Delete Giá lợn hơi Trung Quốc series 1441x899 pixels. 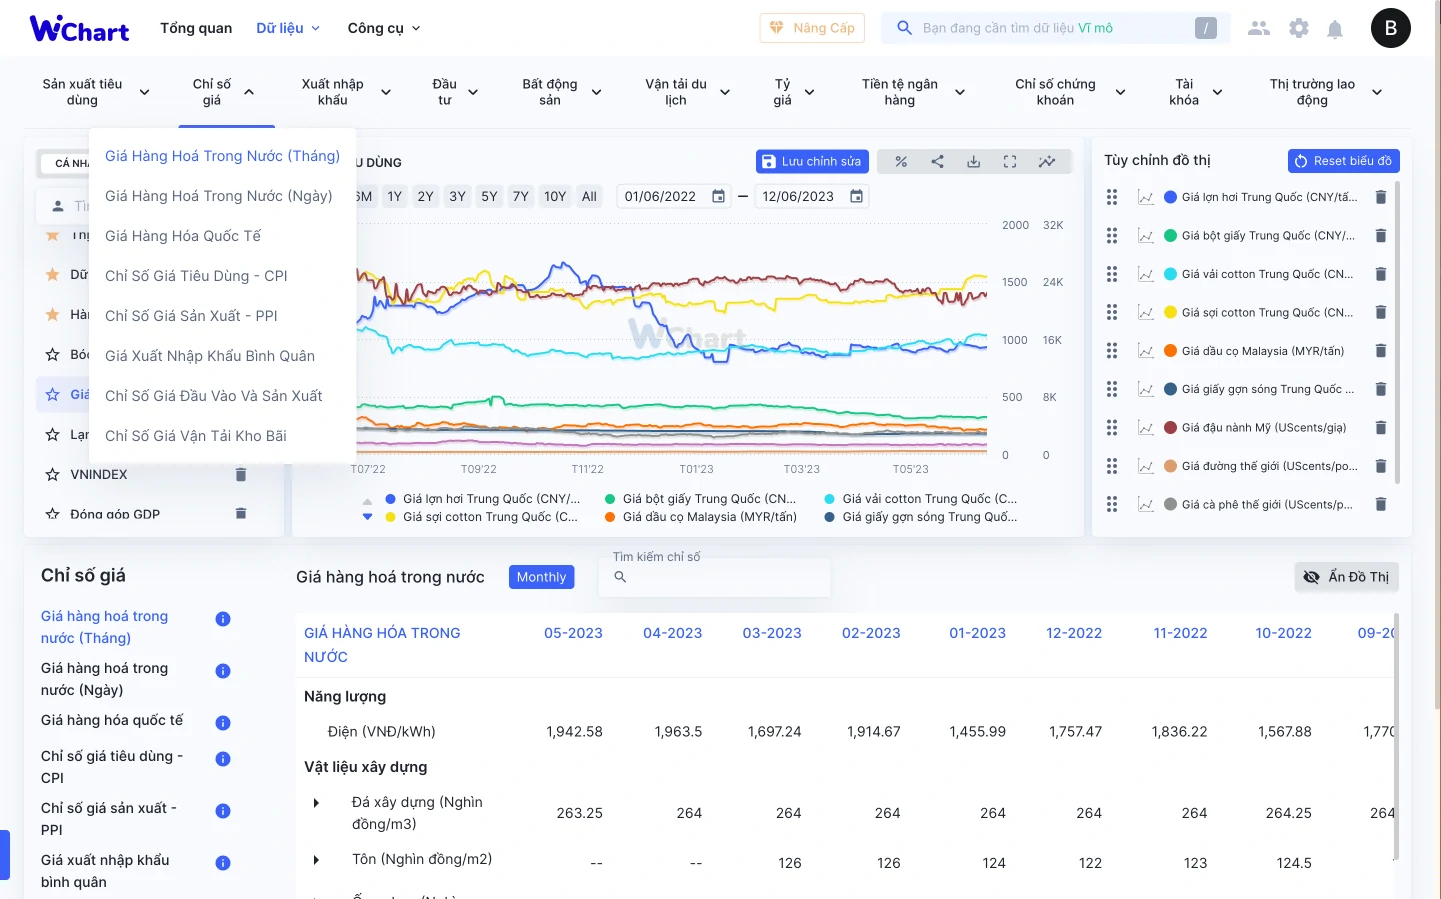pyautogui.click(x=1380, y=197)
